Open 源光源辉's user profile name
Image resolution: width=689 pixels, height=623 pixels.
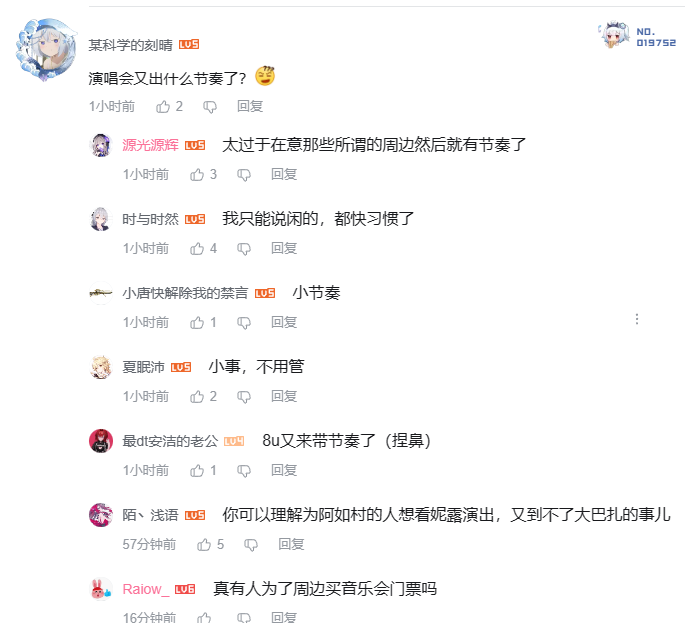[150, 145]
